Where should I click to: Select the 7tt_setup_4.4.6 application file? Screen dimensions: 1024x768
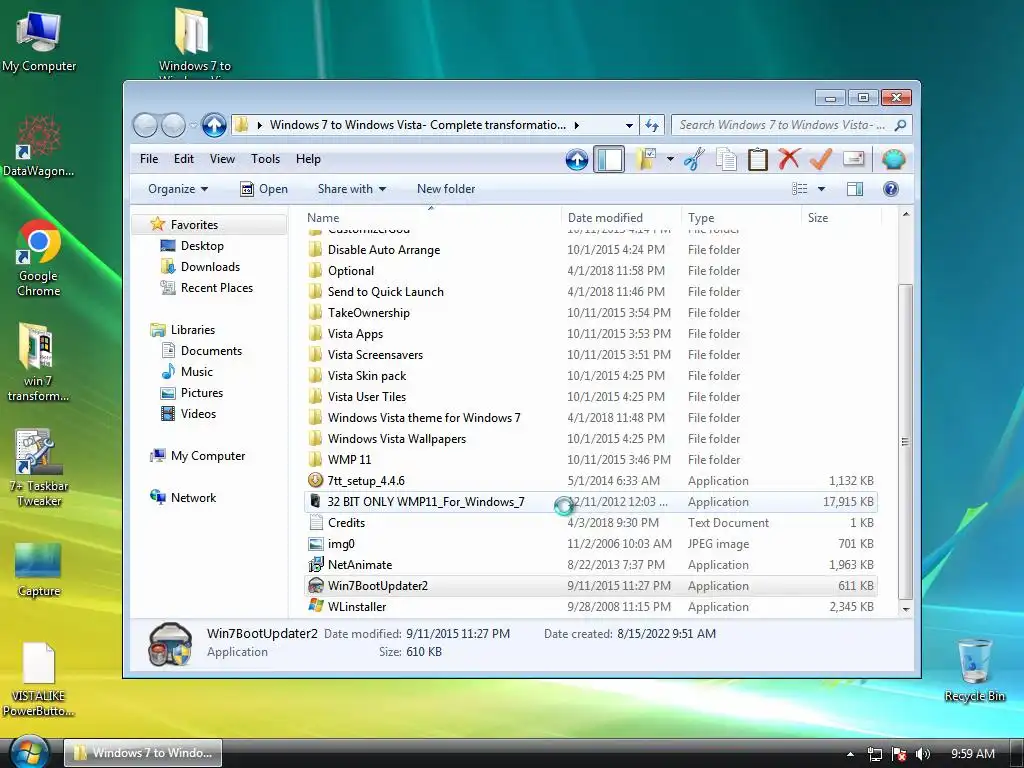(366, 481)
